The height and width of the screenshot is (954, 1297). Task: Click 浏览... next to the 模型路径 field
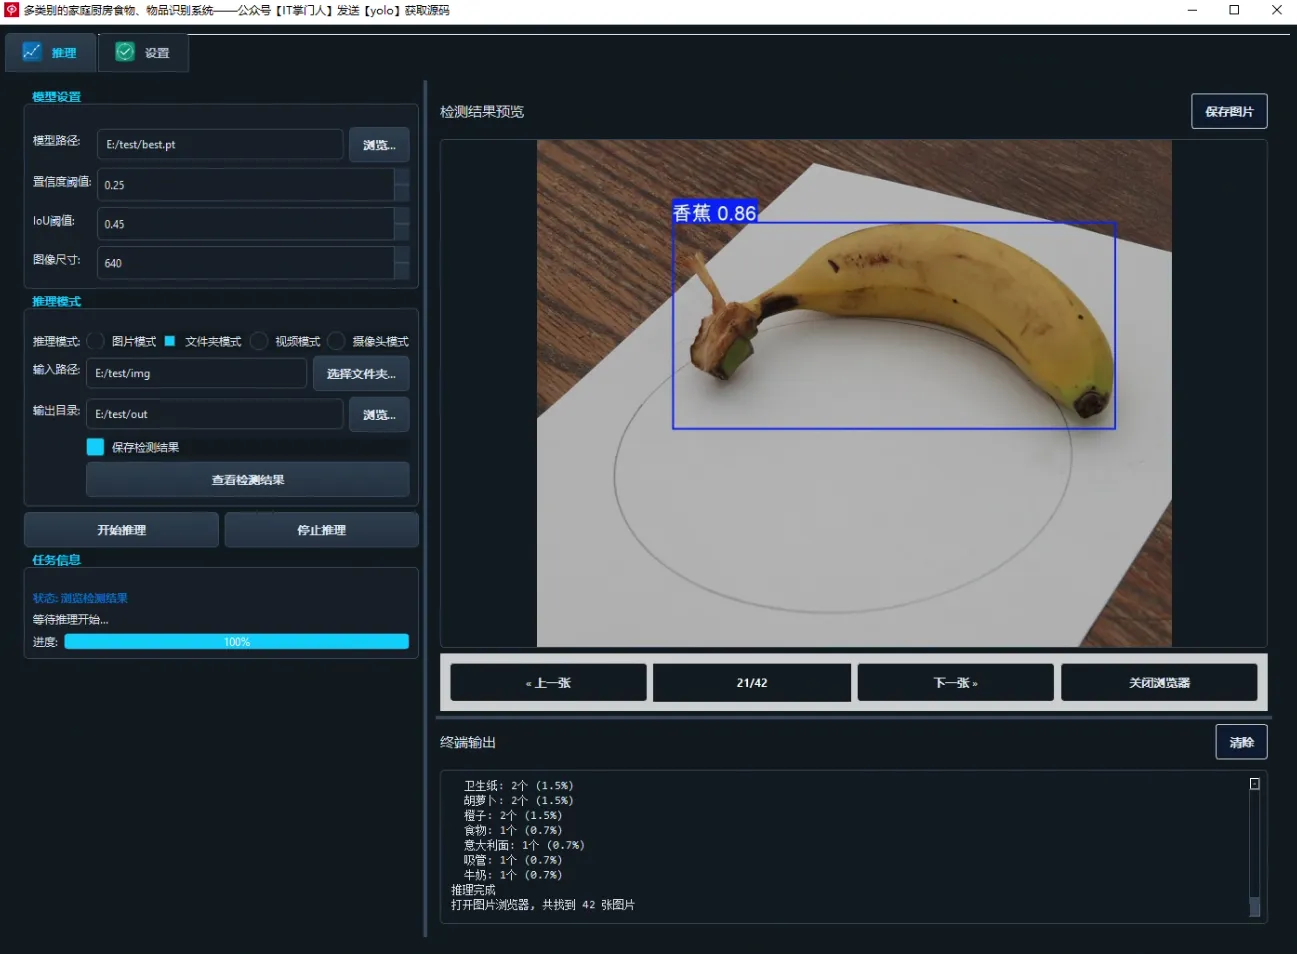(x=379, y=145)
